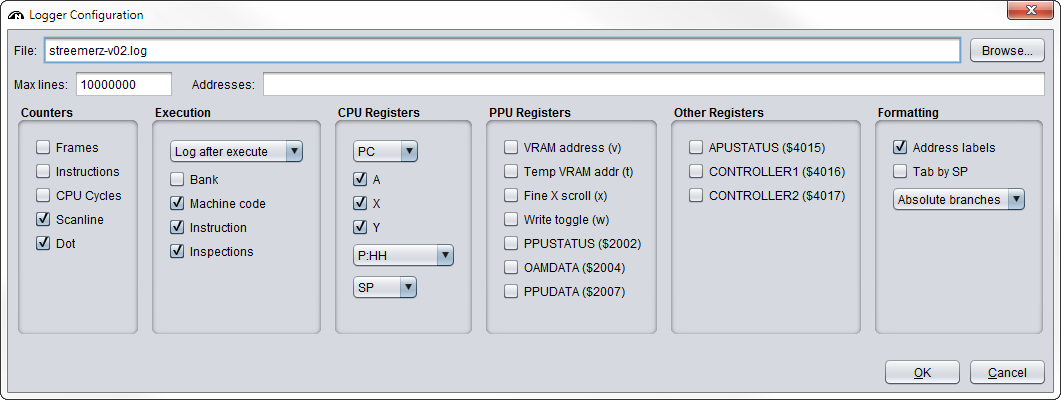This screenshot has width=1061, height=400.
Task: Check PPUSTATUS ($2002) register
Action: click(511, 243)
